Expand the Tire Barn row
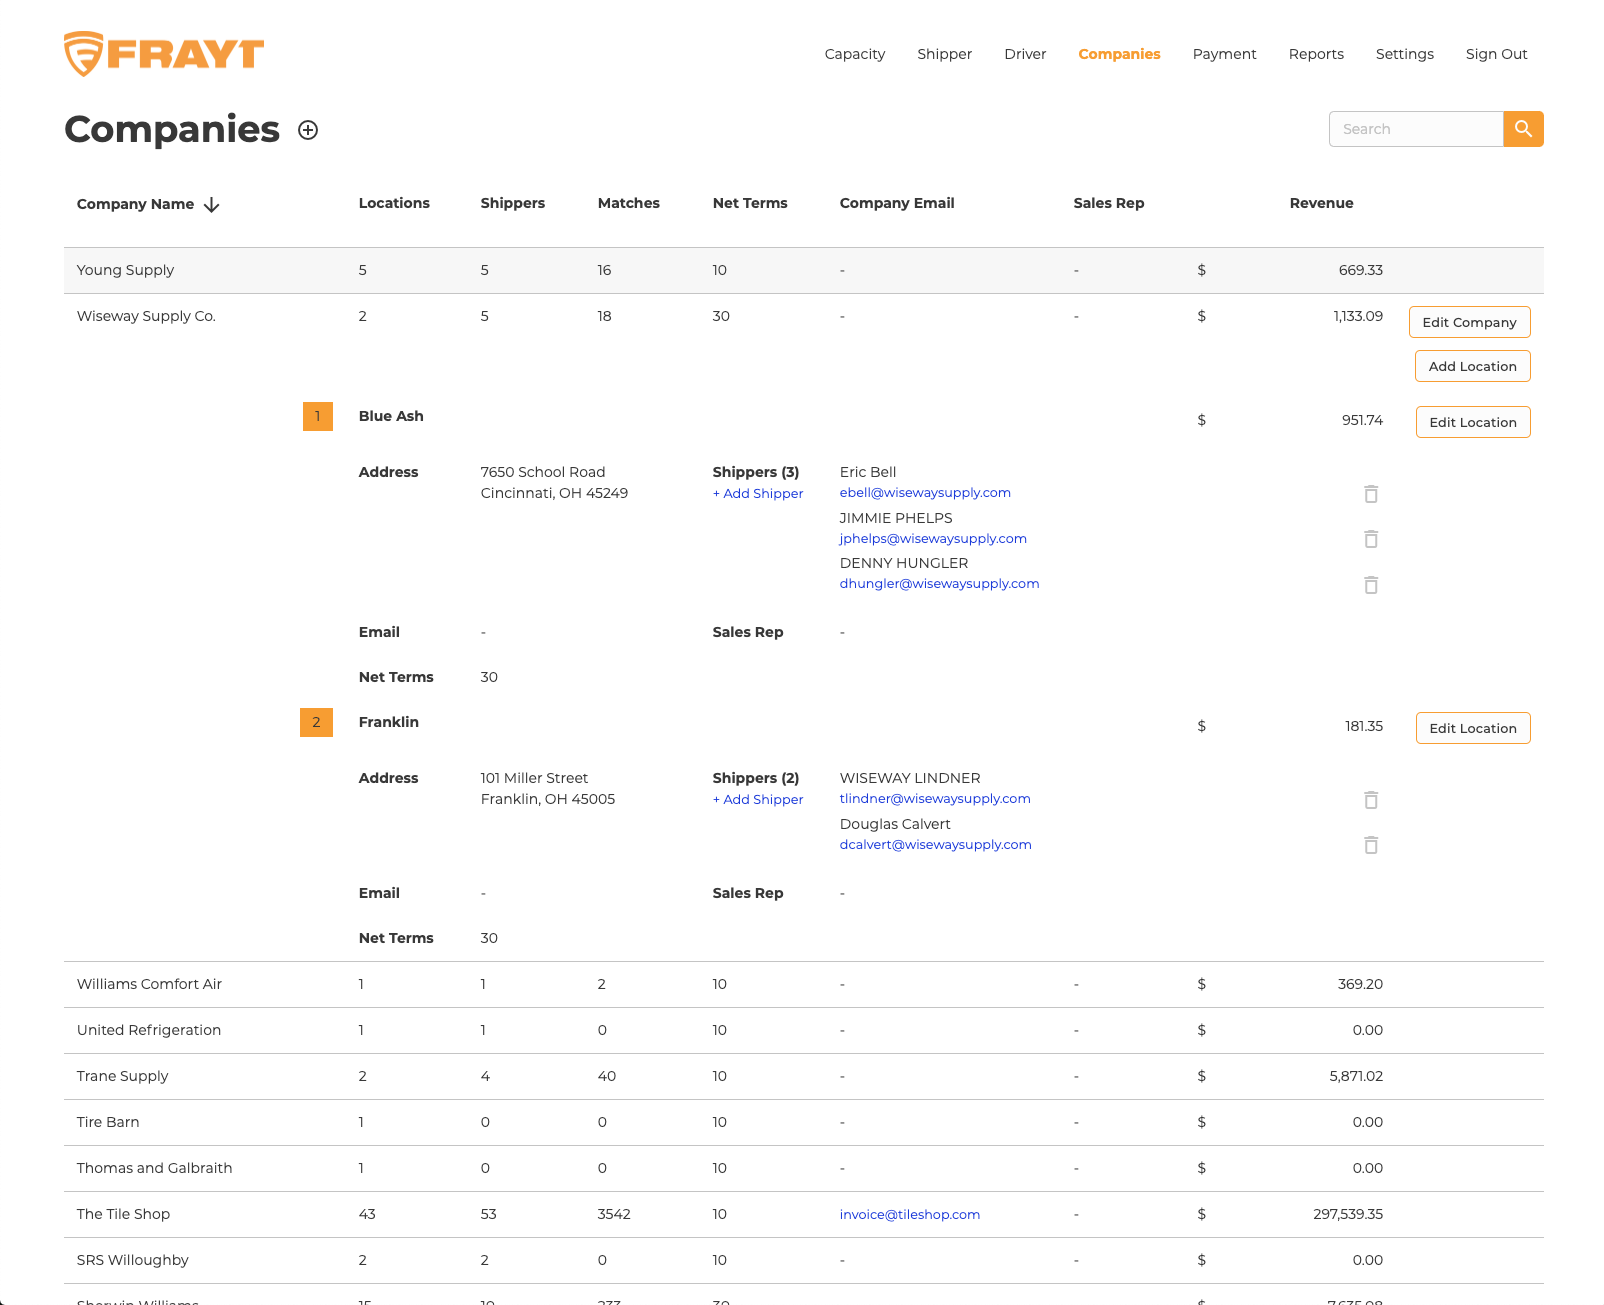This screenshot has height=1305, width=1604. [x=803, y=1122]
